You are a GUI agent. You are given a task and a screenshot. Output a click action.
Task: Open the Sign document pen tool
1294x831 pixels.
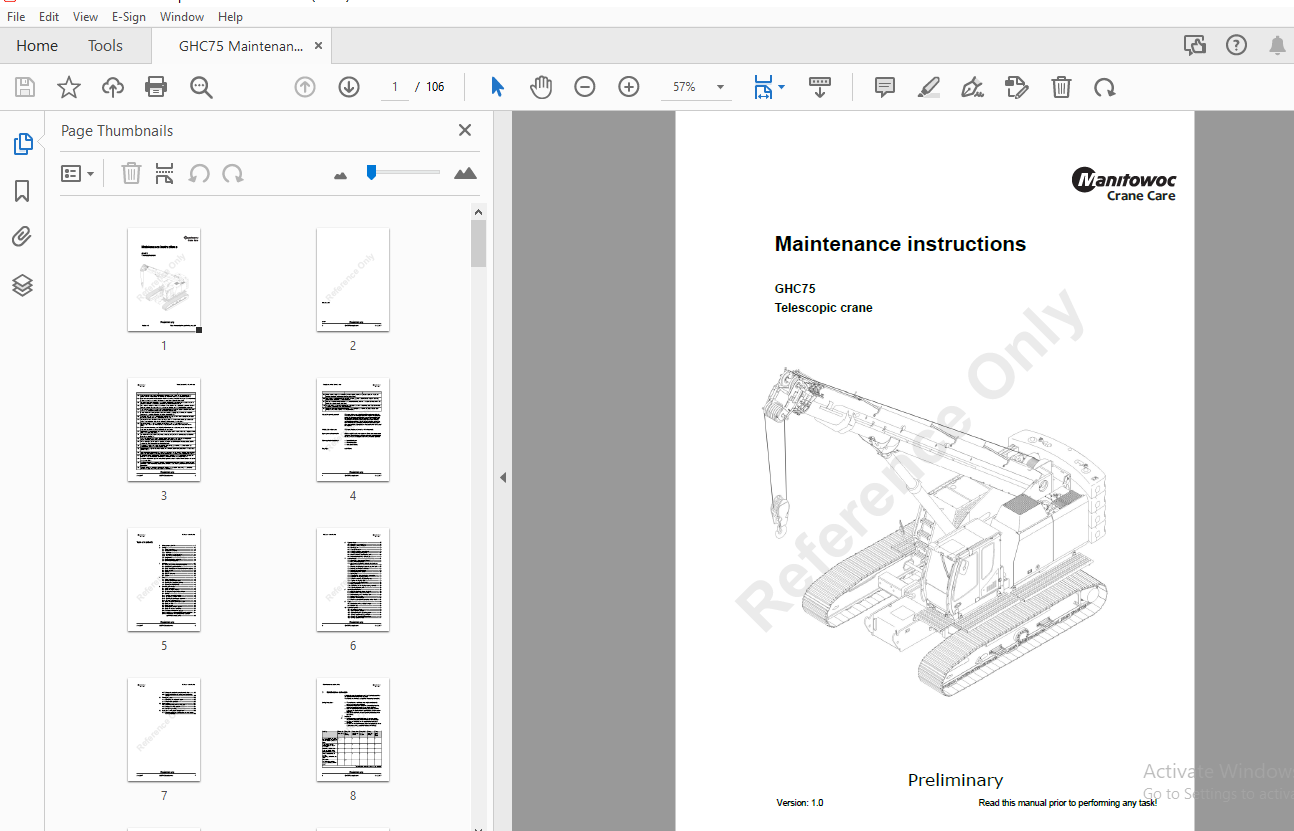pos(973,87)
